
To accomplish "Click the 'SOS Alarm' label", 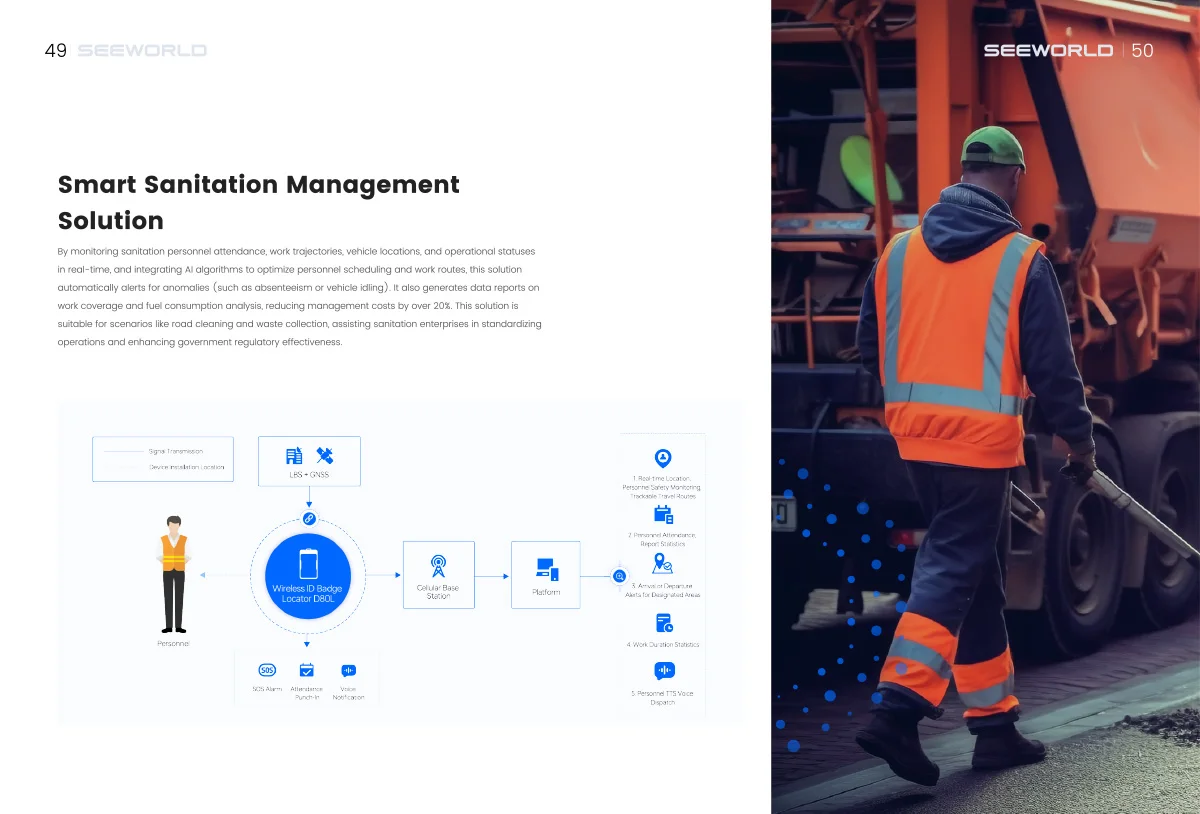I will tap(267, 689).
